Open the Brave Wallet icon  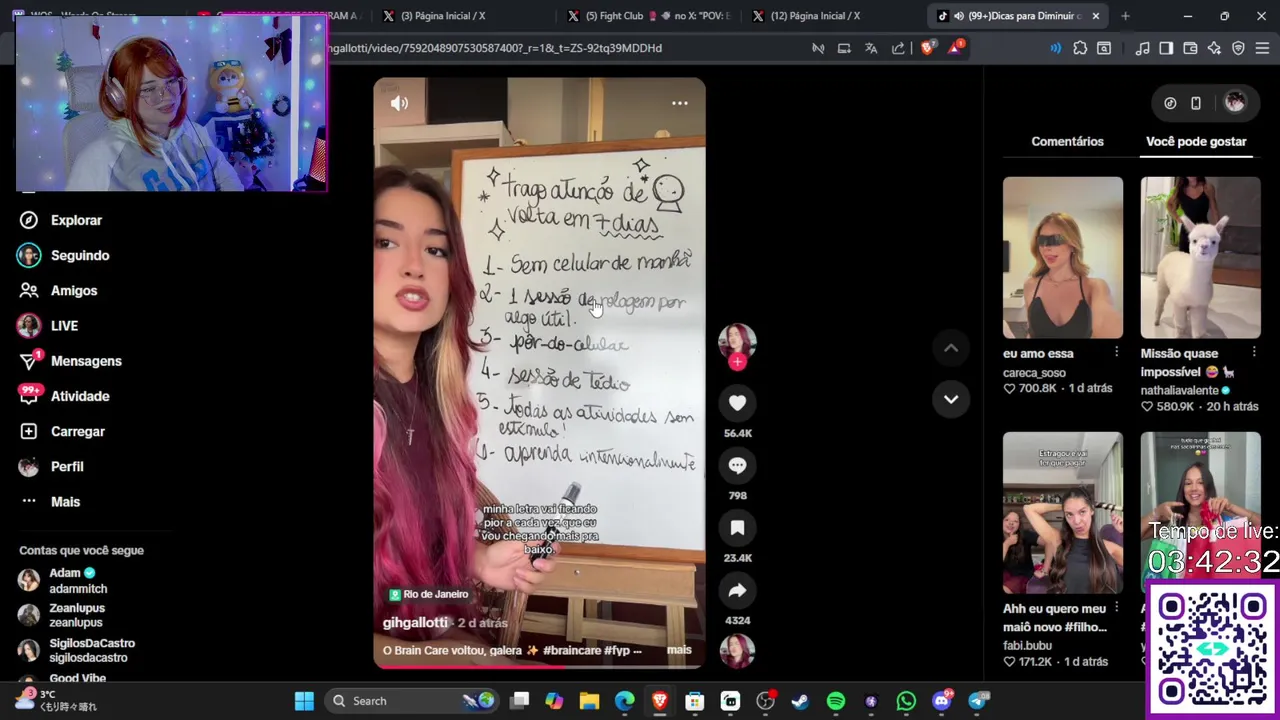click(x=1190, y=48)
